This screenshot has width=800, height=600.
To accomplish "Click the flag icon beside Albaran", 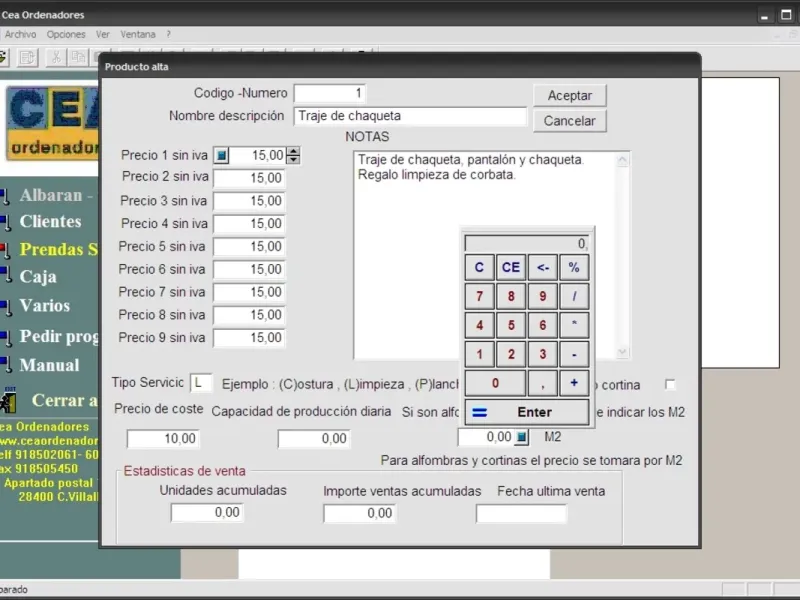I will pos(5,196).
